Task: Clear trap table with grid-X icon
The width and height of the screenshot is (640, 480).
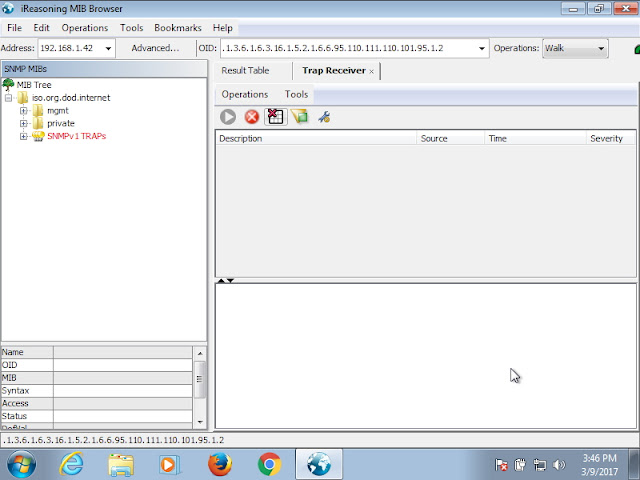Action: pyautogui.click(x=276, y=117)
